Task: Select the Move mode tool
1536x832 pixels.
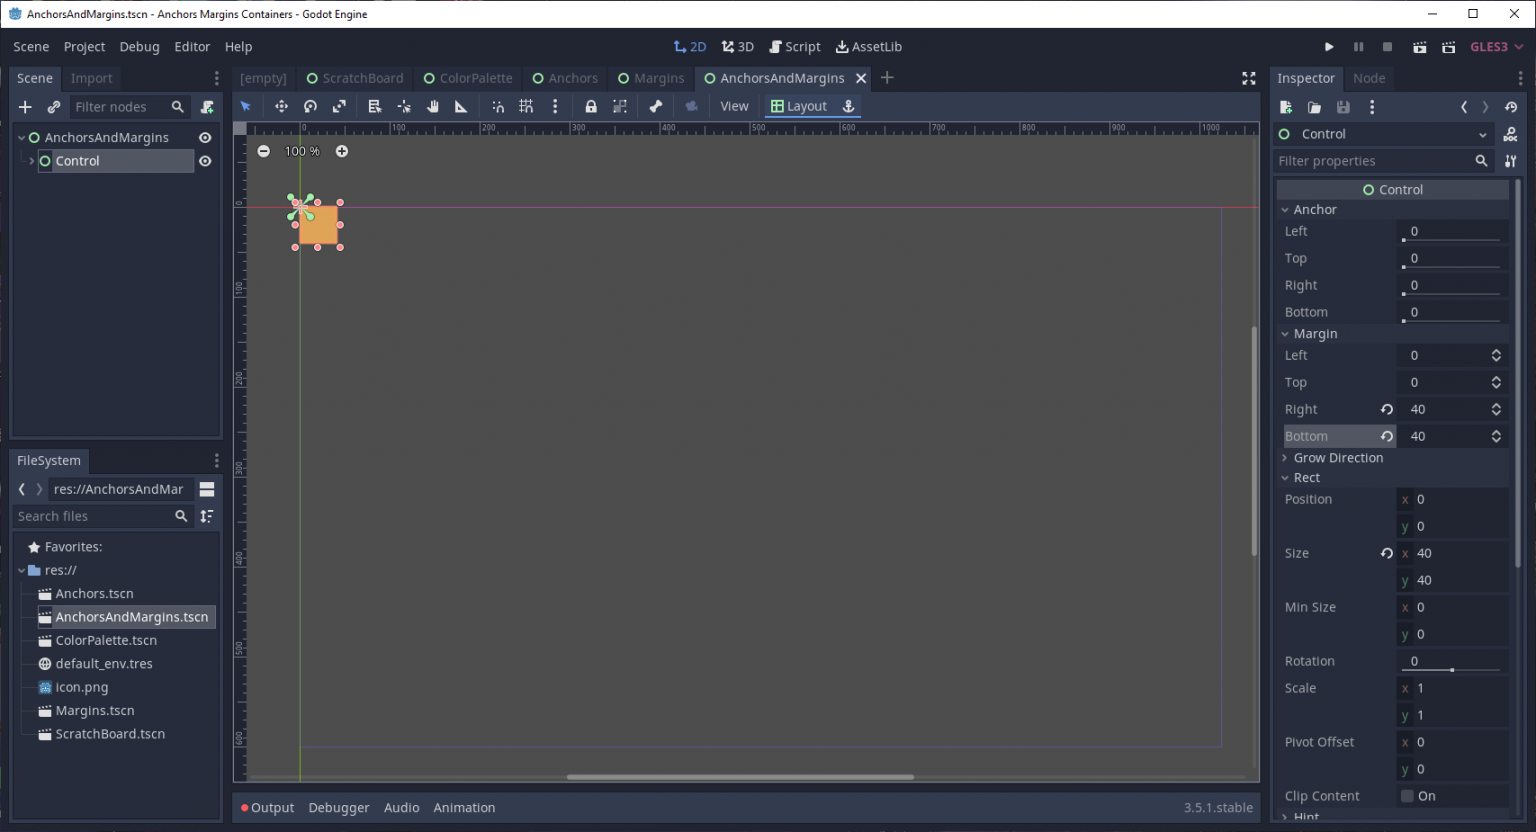Action: [281, 106]
